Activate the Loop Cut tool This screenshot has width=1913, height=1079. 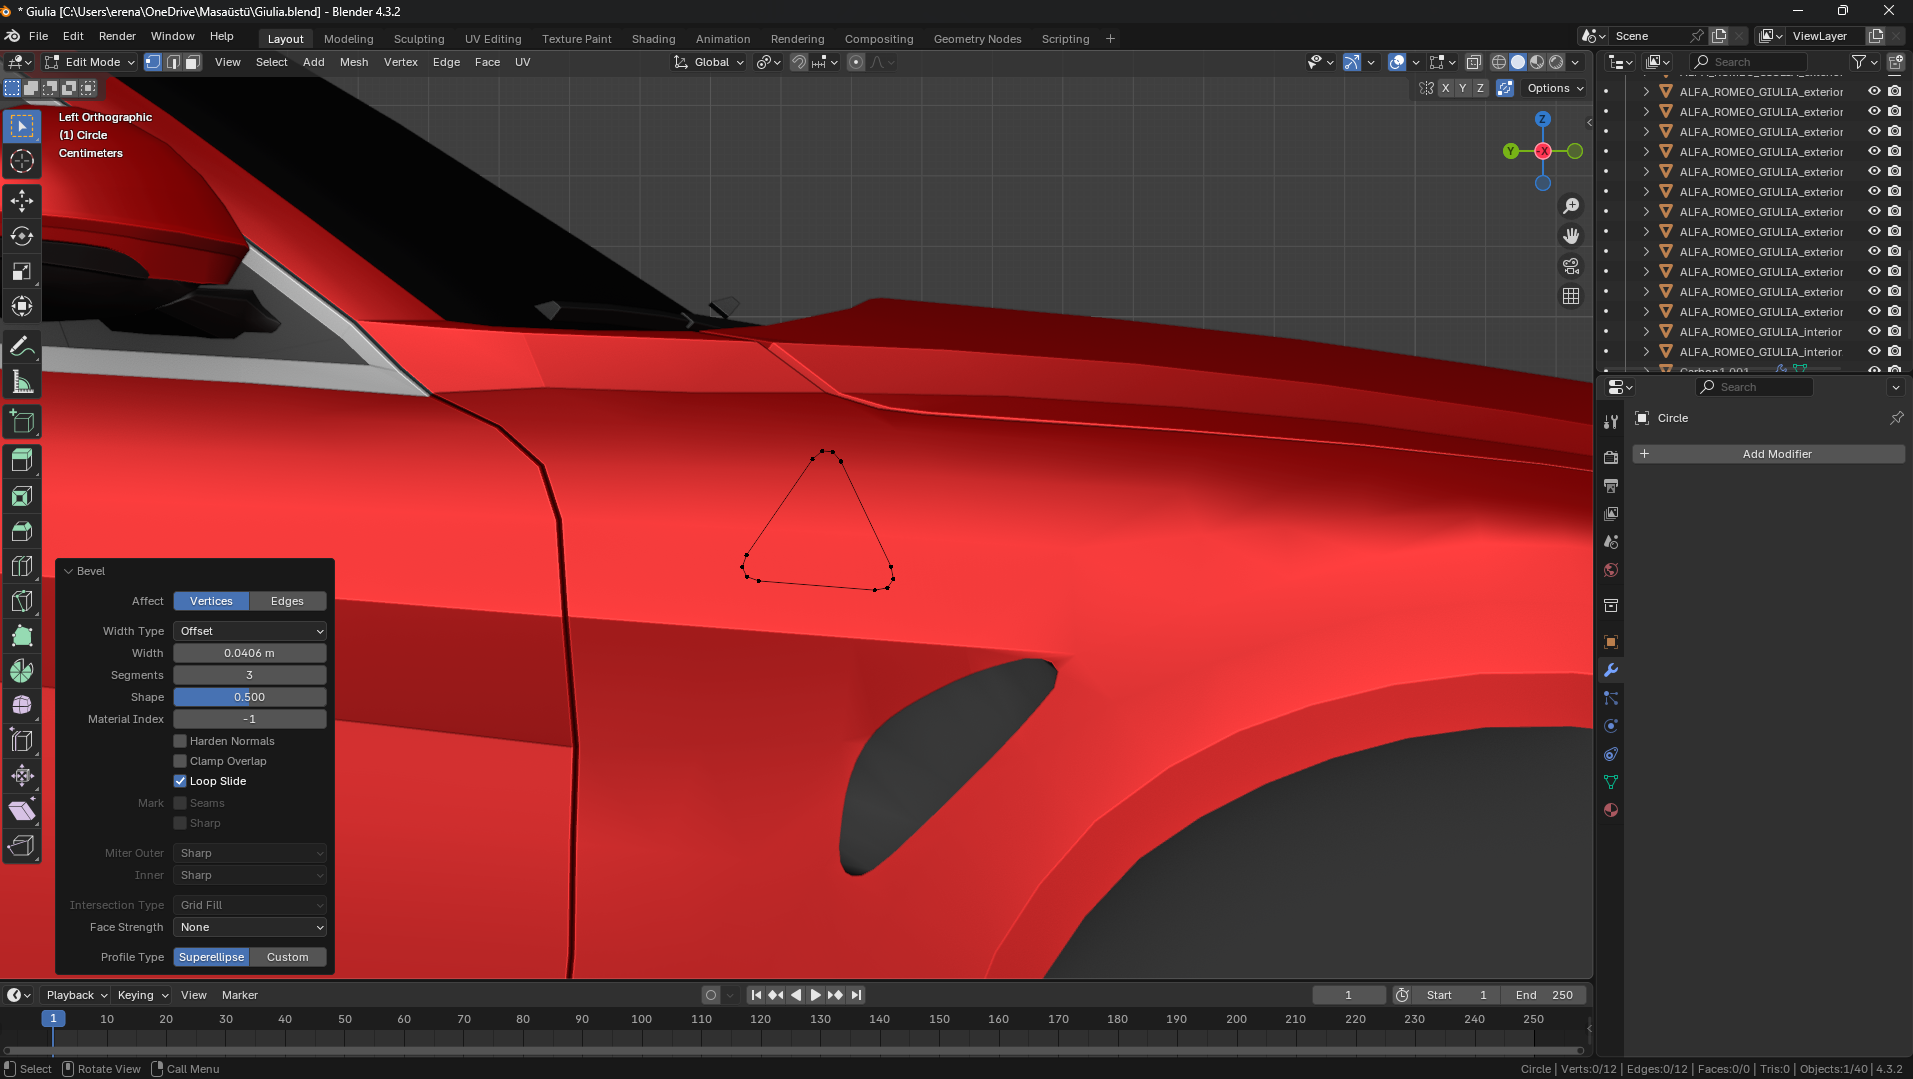click(x=22, y=566)
